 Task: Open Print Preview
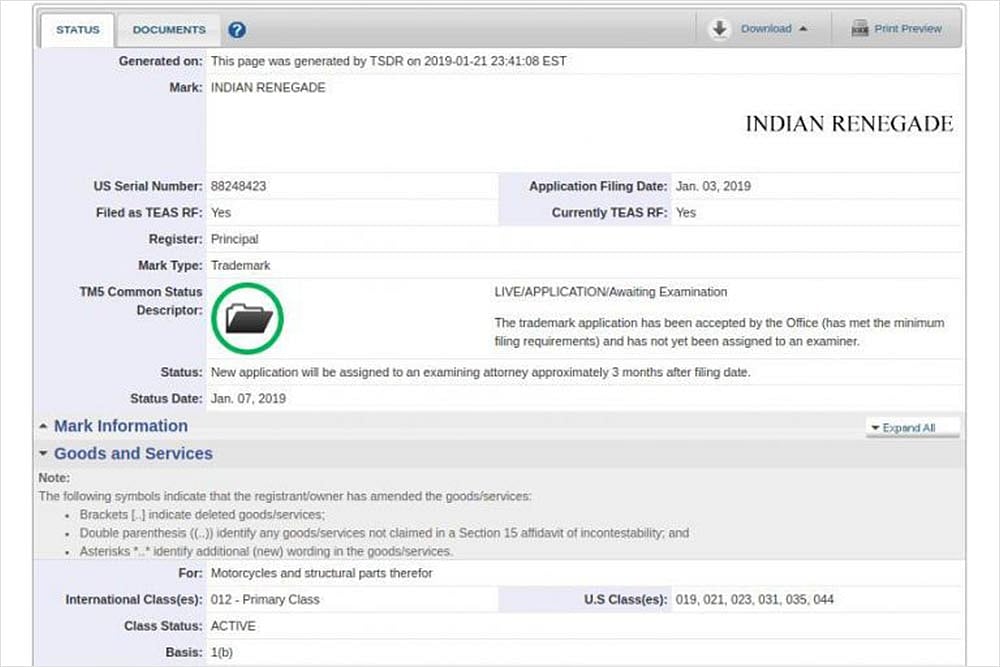point(908,29)
